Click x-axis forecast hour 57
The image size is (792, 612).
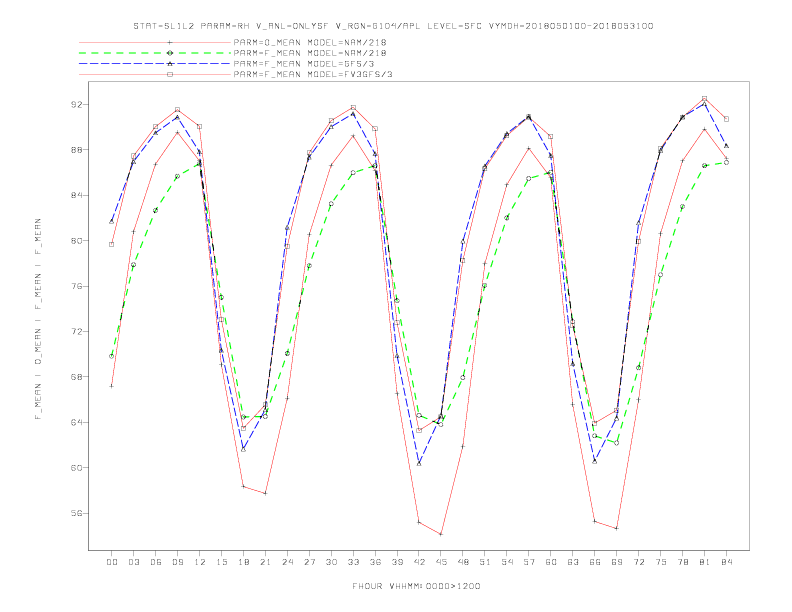coord(529,562)
